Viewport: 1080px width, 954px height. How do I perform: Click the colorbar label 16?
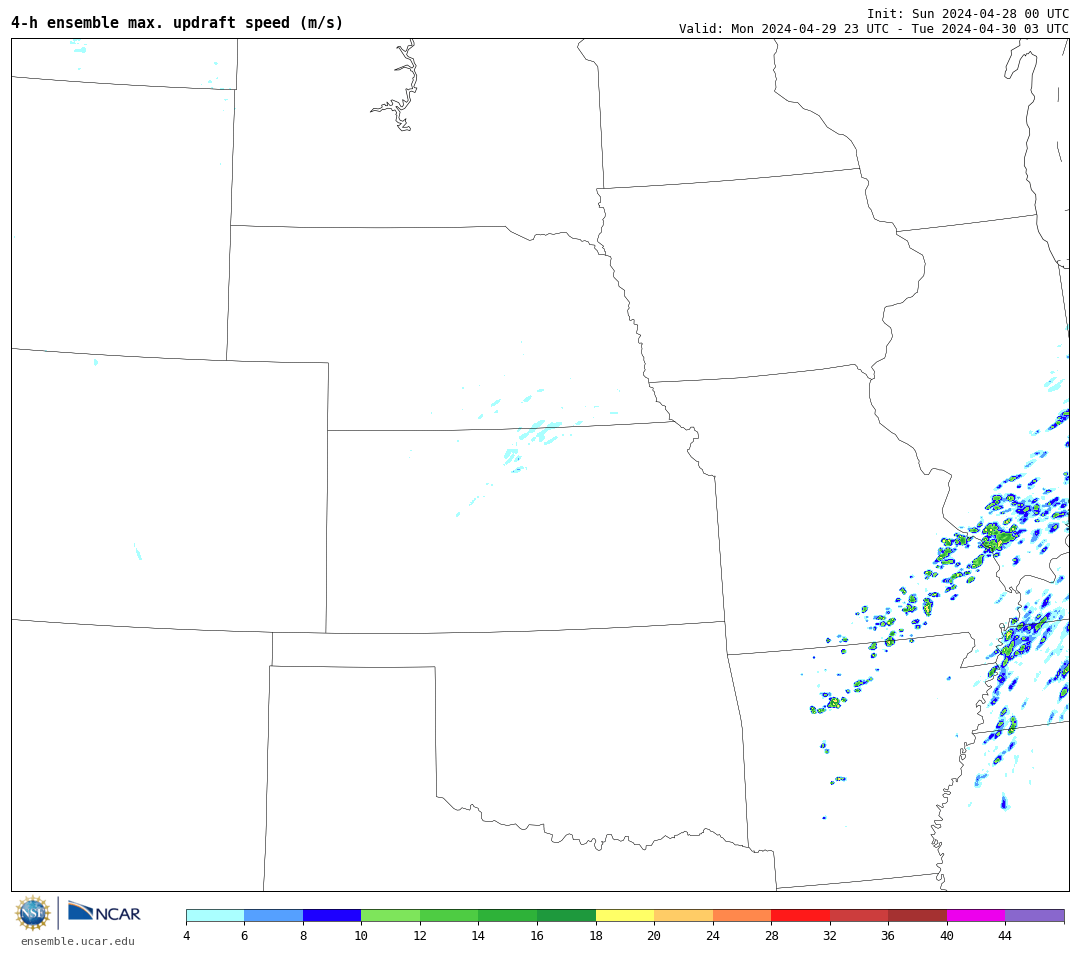(537, 936)
